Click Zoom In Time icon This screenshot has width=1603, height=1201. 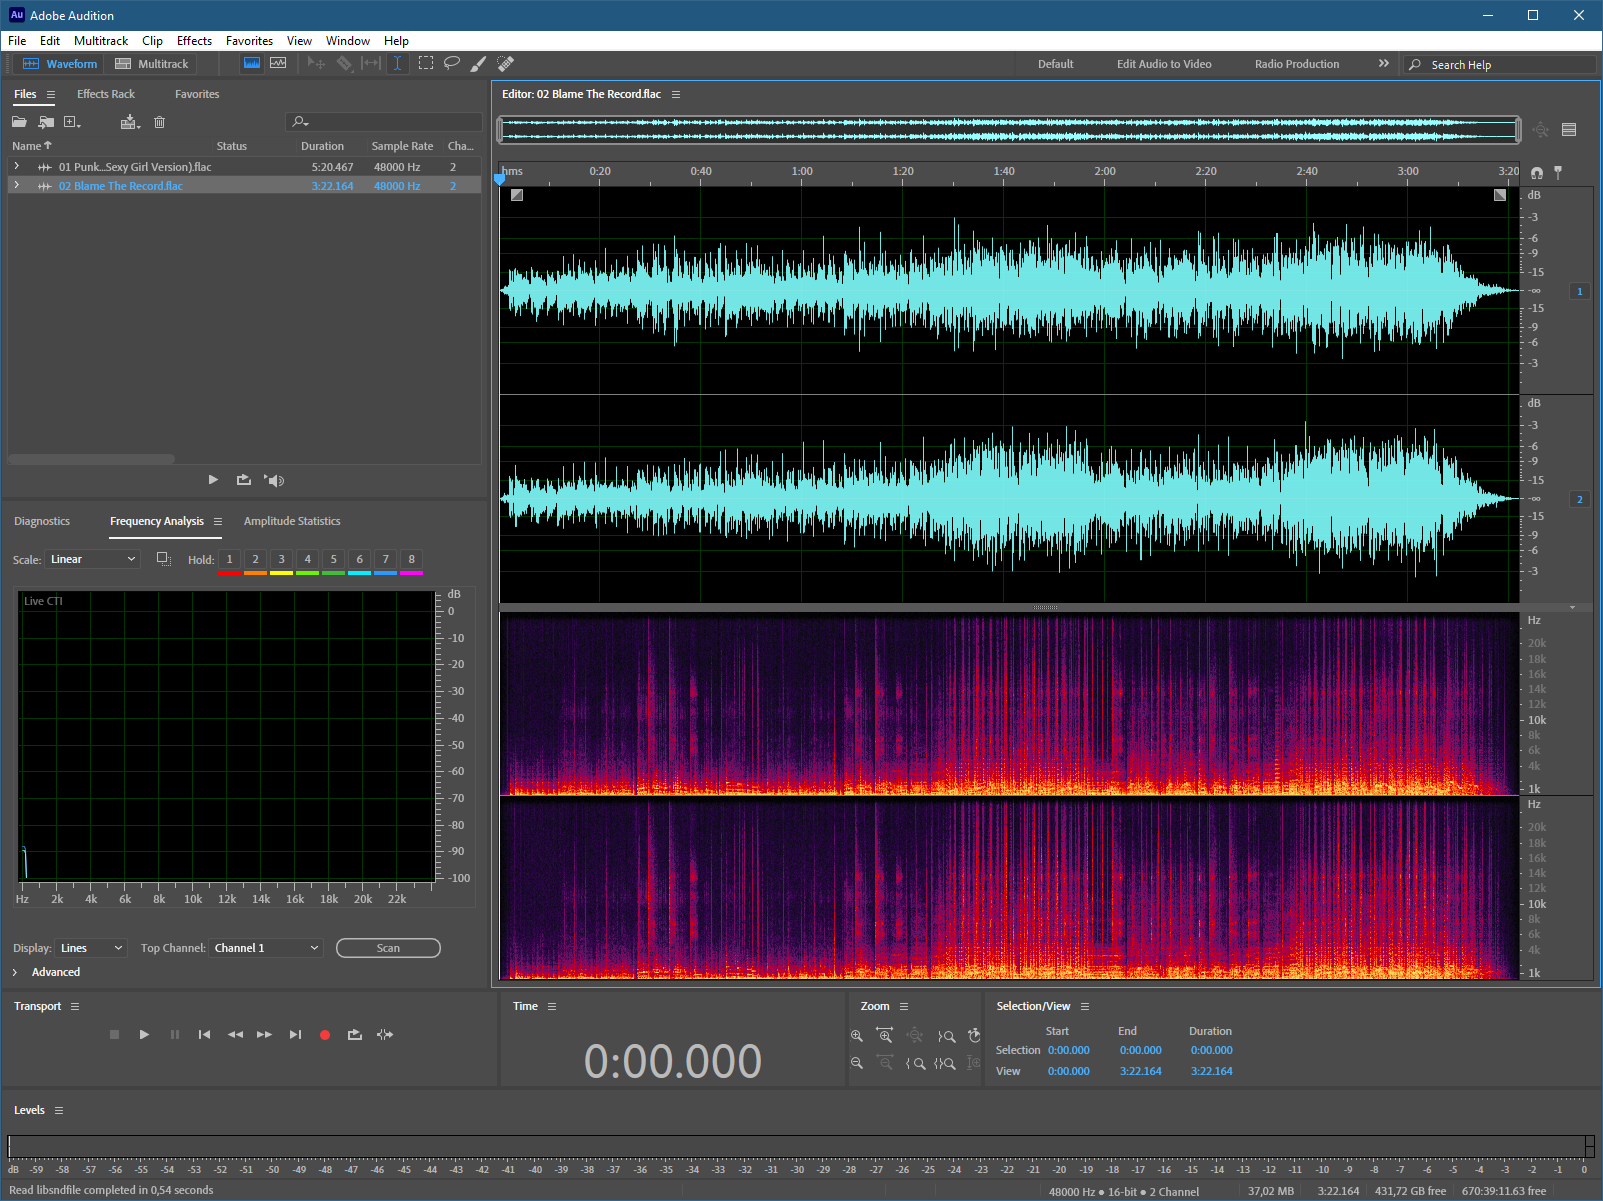(885, 1036)
